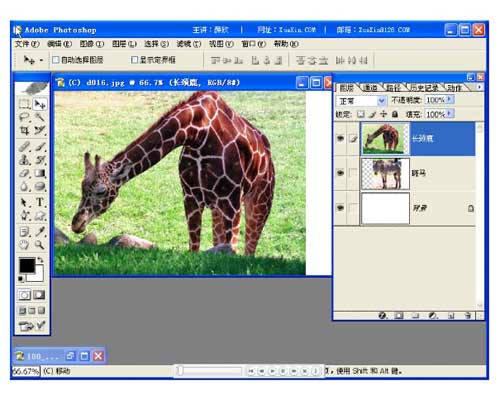Select the Brush tool
Viewport: 500px width, 400px height.
click(x=40, y=146)
